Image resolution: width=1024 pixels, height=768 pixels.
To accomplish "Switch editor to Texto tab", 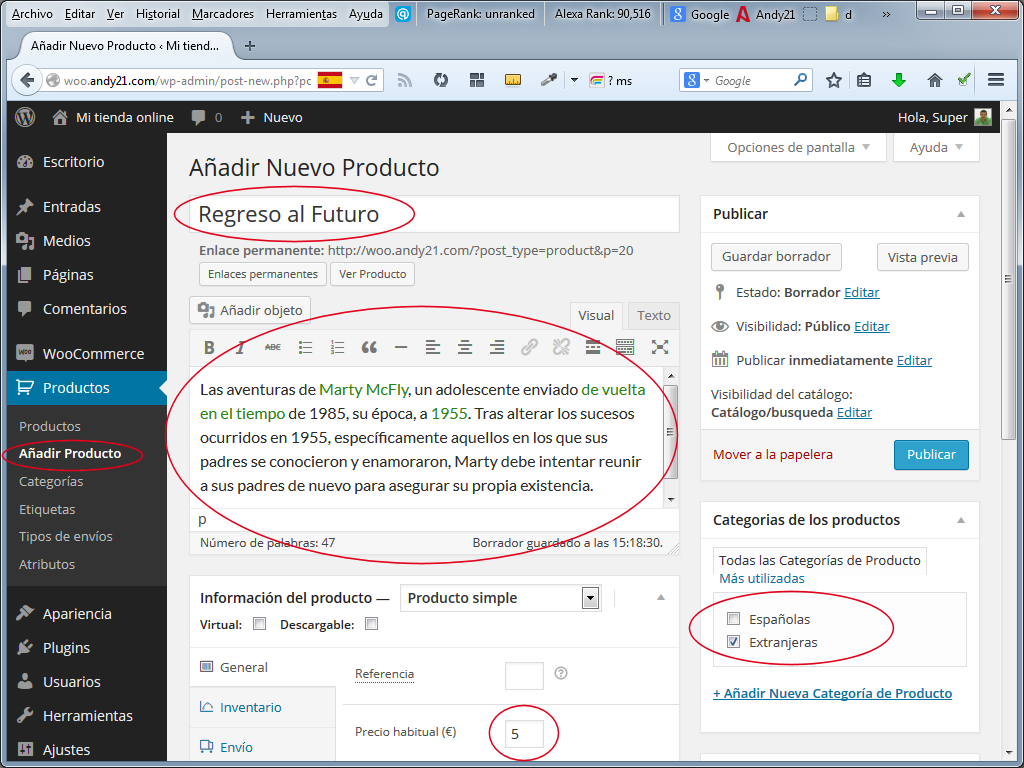I will 654,315.
